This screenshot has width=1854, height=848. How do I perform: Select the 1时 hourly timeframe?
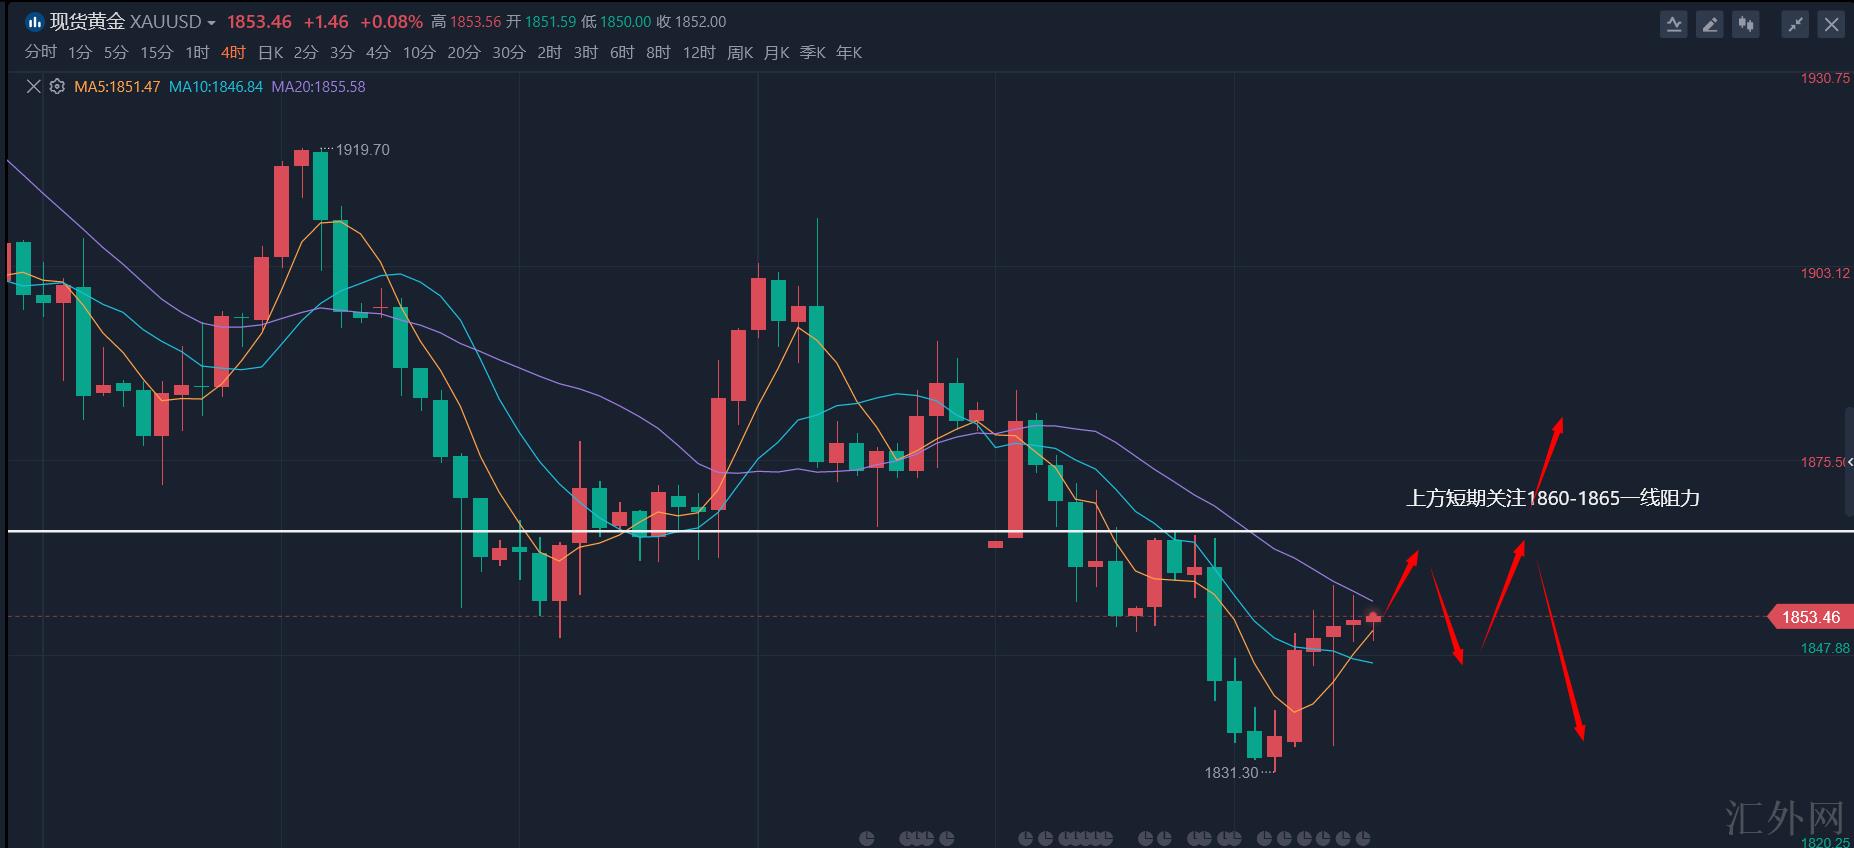197,53
